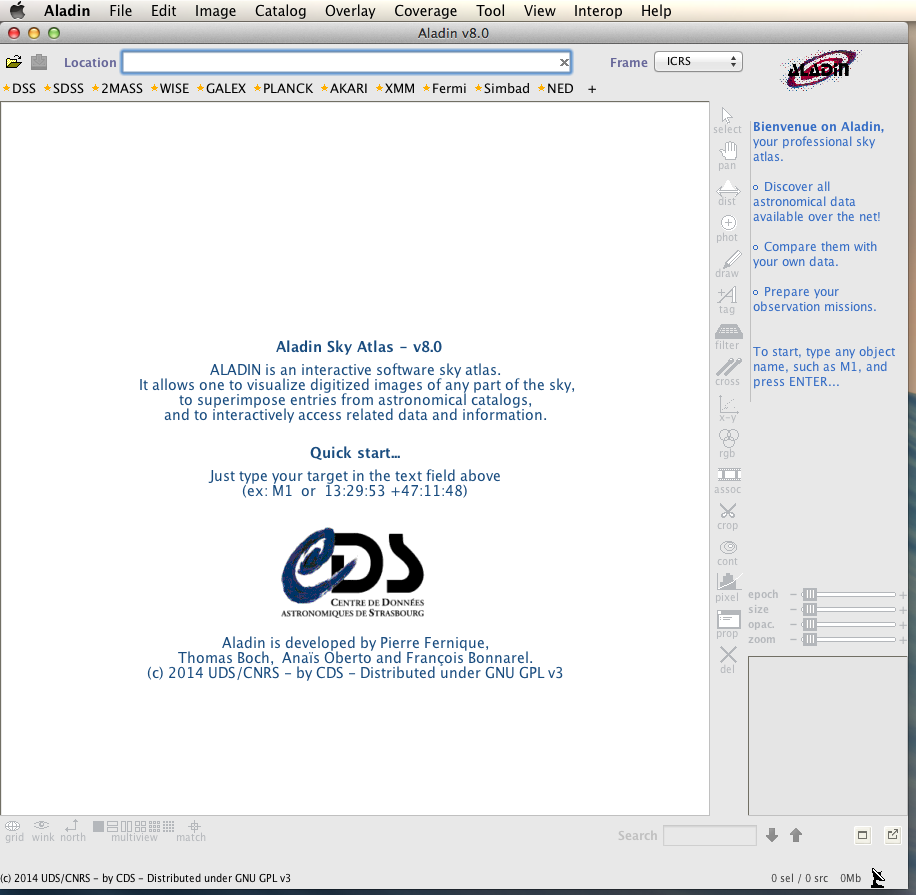Load the NED bookmark

(x=556, y=88)
